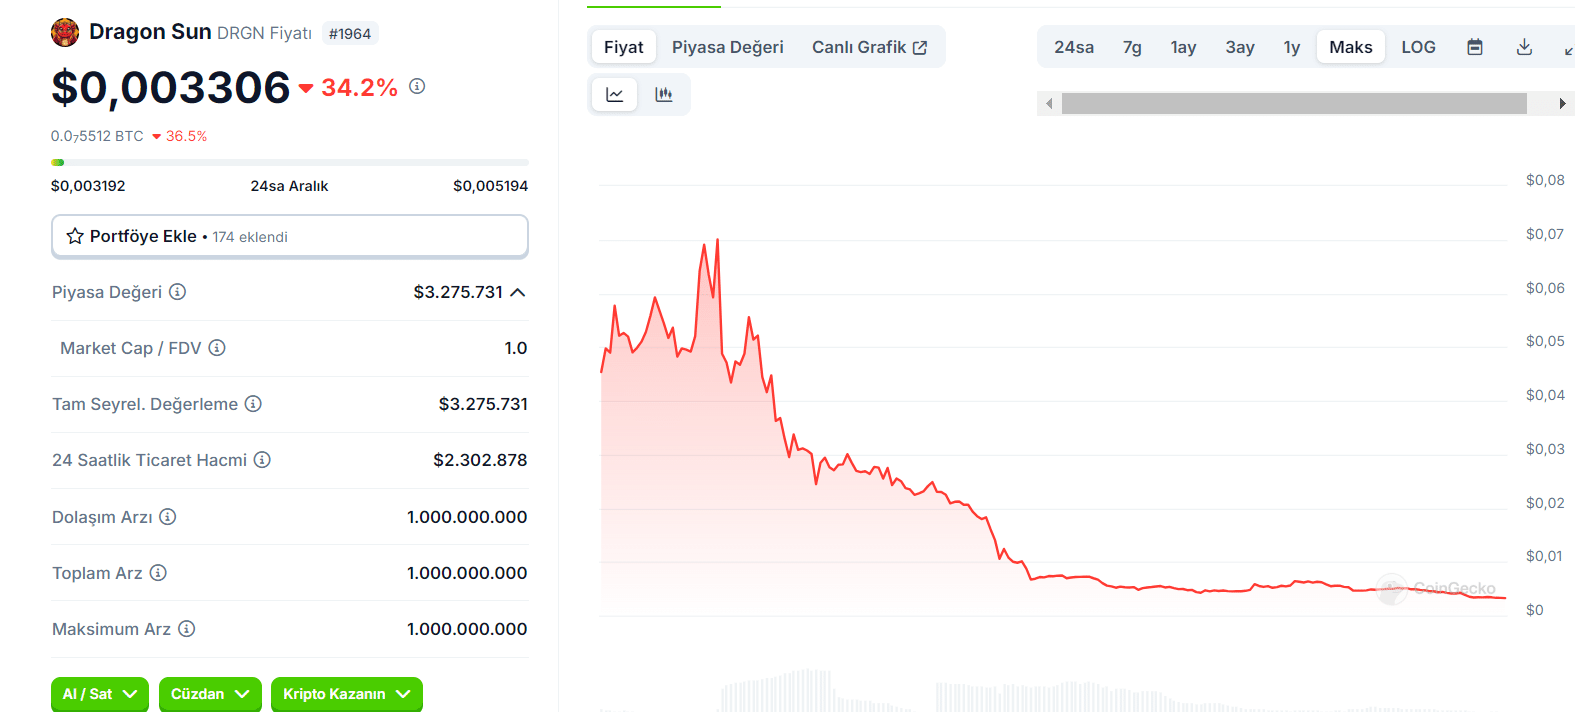1586x712 pixels.
Task: Toggle LOG scale on chart
Action: pyautogui.click(x=1418, y=47)
